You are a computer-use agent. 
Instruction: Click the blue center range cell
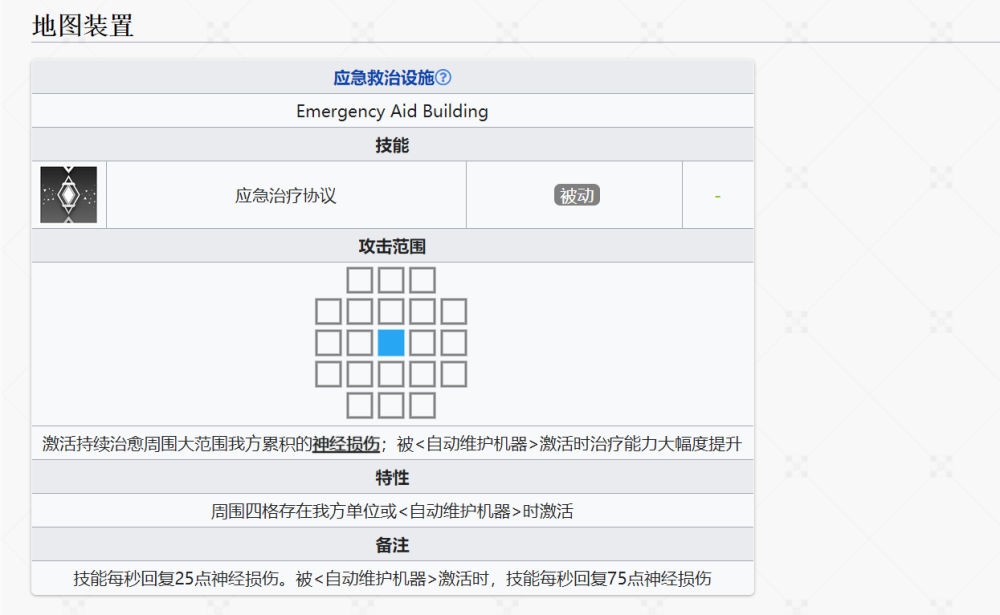click(x=391, y=343)
